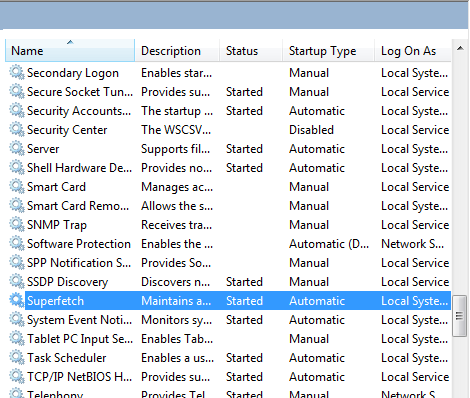The height and width of the screenshot is (398, 470).
Task: Click 'The WSCSV...' description text
Action: [176, 130]
